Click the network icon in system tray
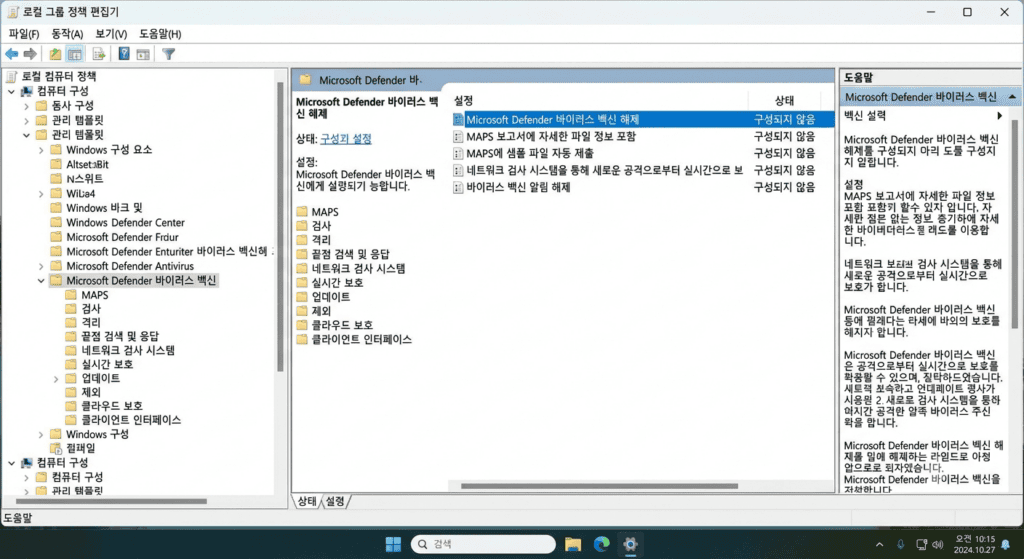 point(921,545)
